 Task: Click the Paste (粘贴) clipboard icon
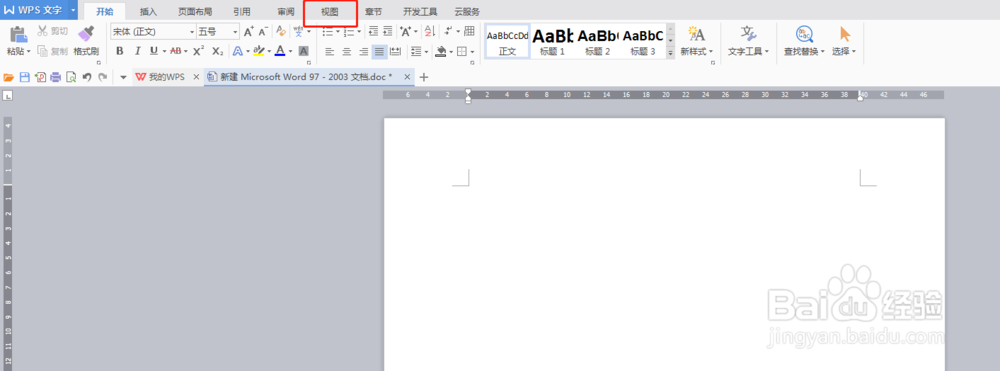point(18,35)
